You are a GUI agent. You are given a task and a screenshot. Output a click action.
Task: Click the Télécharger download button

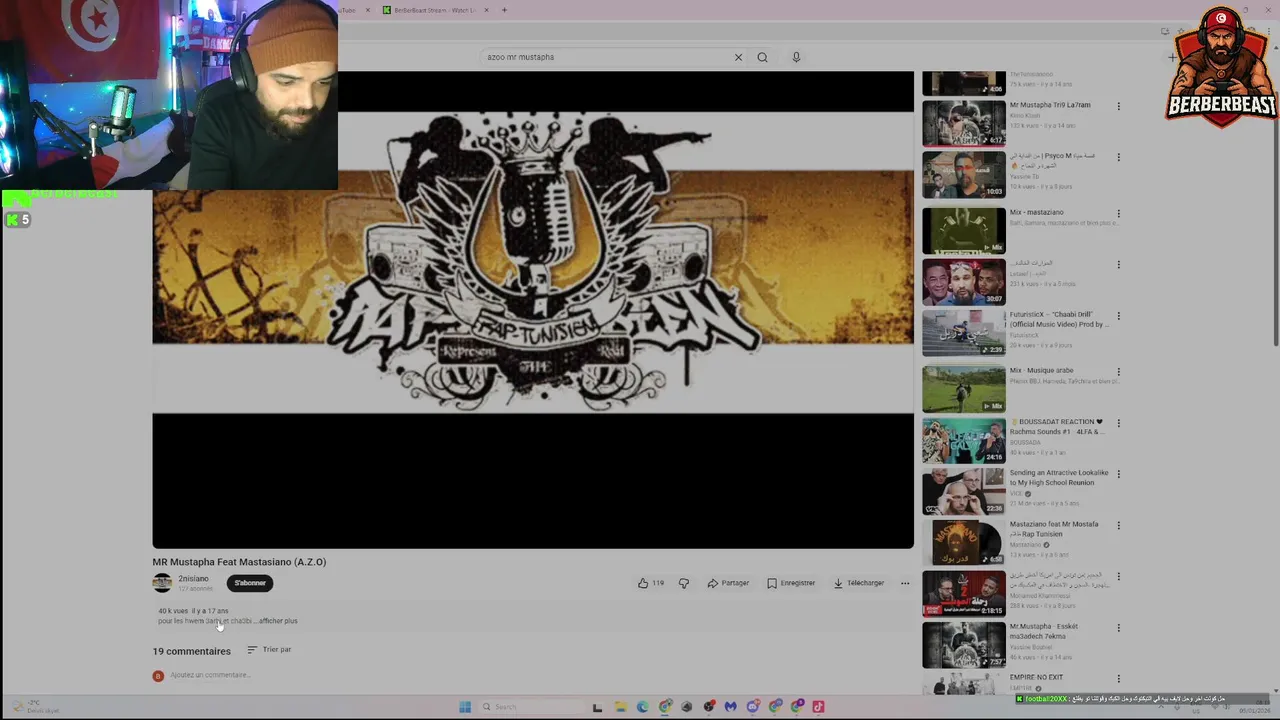point(859,583)
